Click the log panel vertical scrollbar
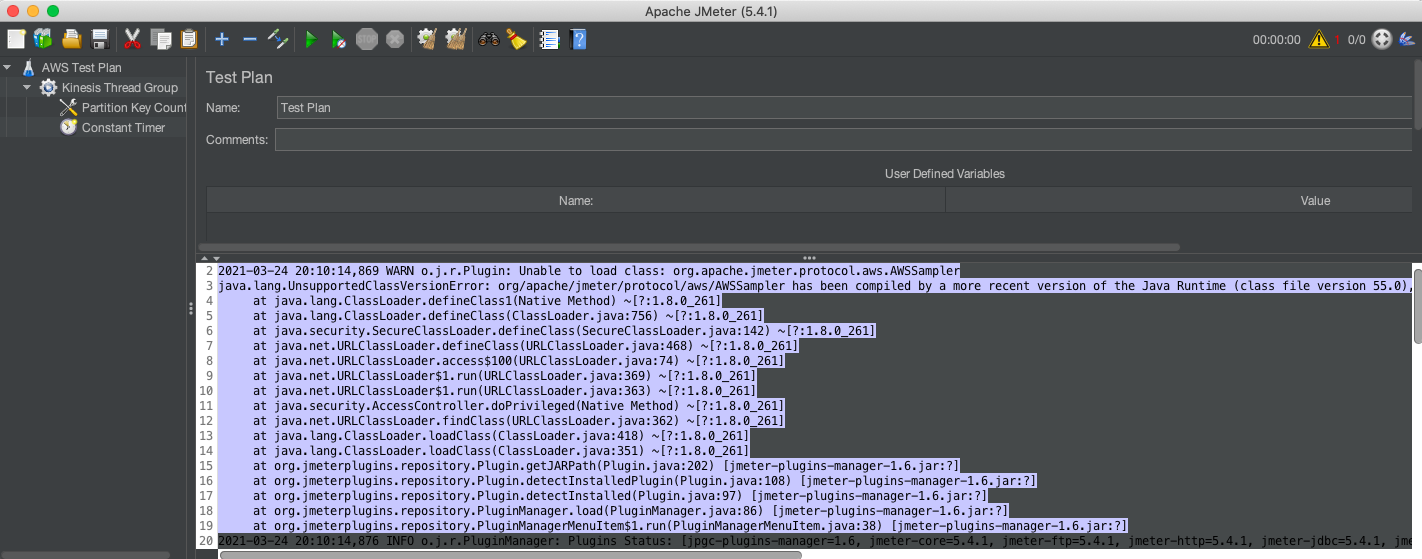The image size is (1422, 559). pos(1417,306)
